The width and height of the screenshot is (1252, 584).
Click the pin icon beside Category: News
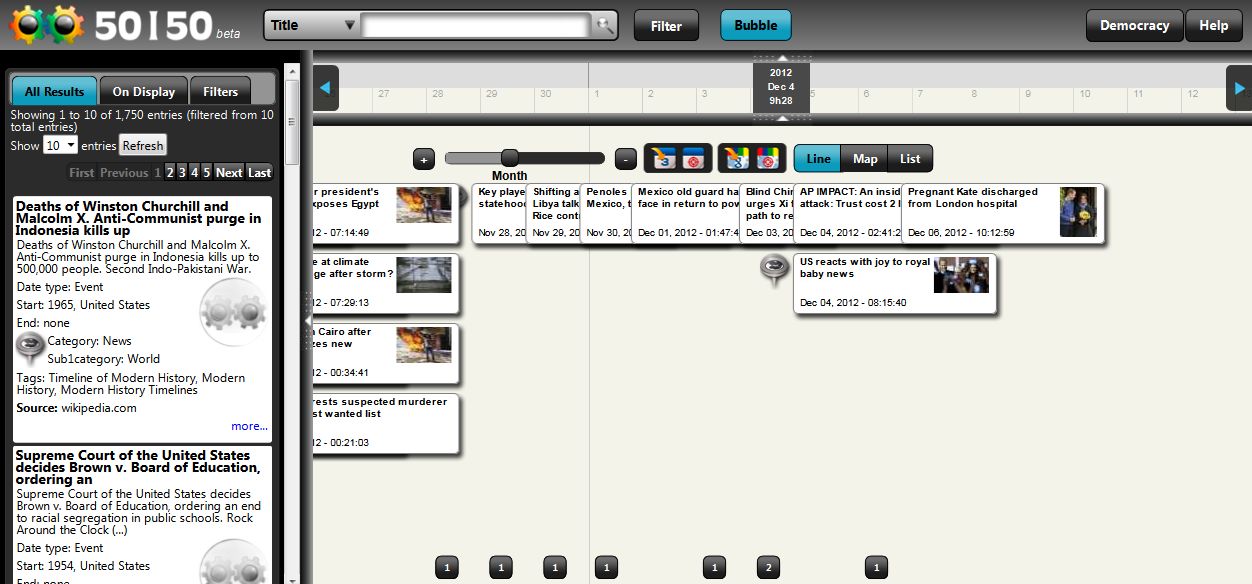(x=31, y=349)
